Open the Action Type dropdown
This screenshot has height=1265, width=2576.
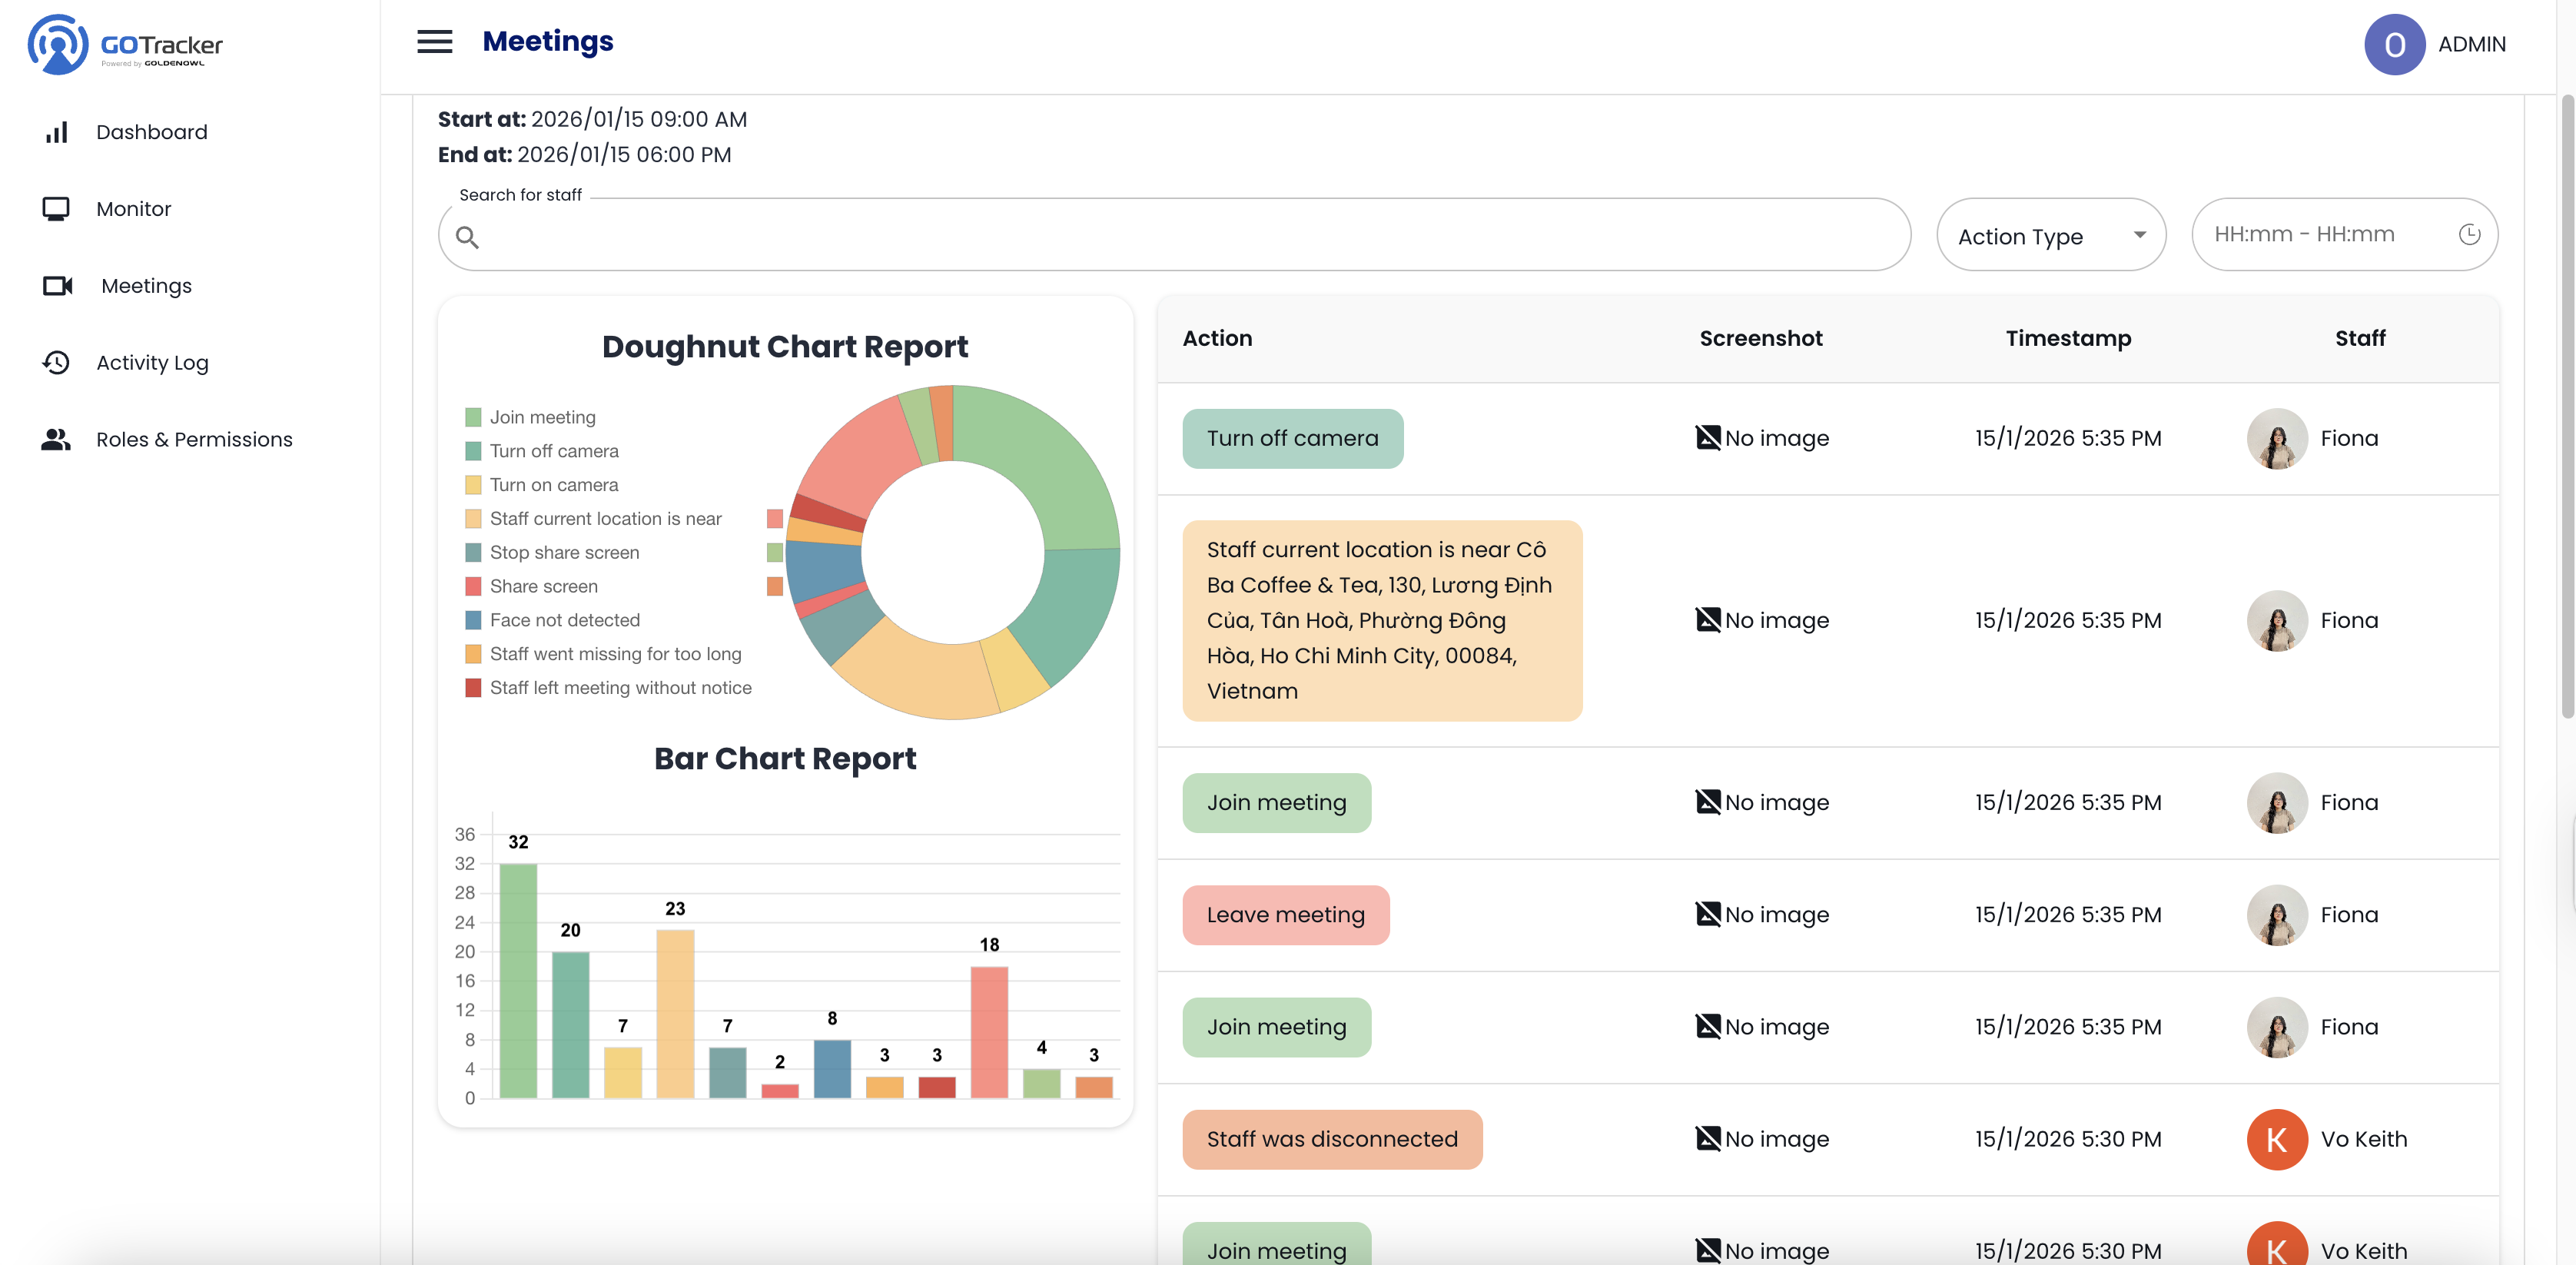[x=2051, y=235]
